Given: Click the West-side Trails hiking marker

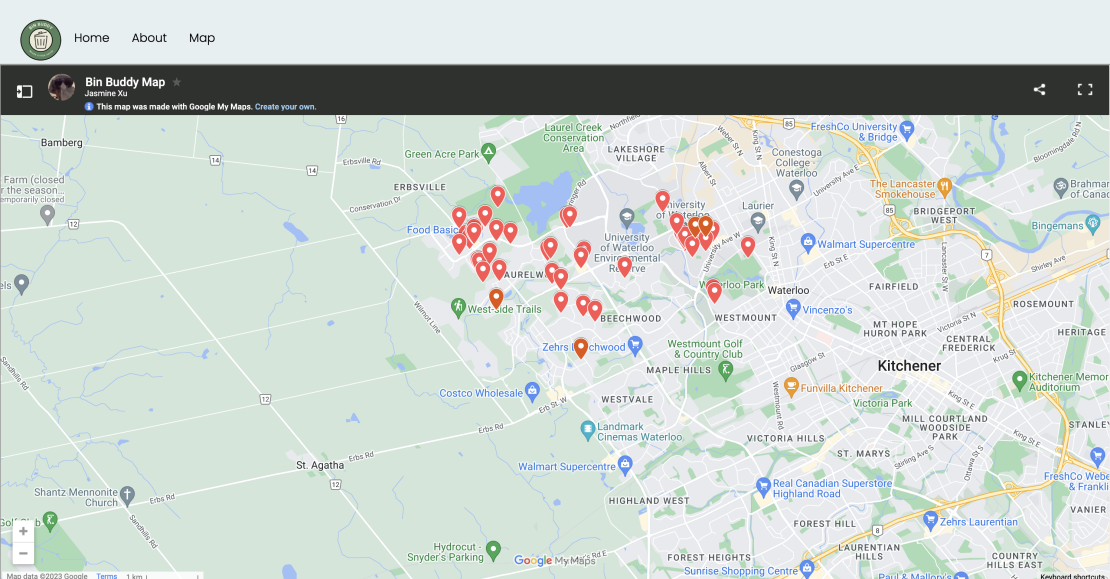Looking at the screenshot, I should (458, 306).
